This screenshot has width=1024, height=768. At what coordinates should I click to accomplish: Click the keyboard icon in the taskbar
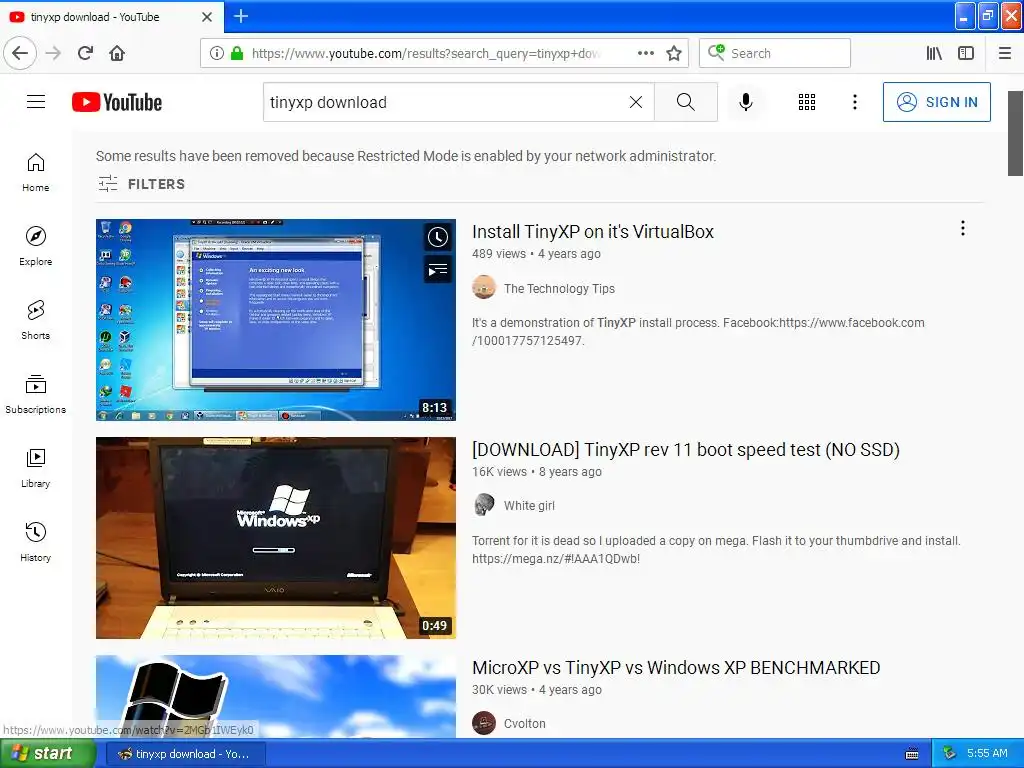pos(912,754)
